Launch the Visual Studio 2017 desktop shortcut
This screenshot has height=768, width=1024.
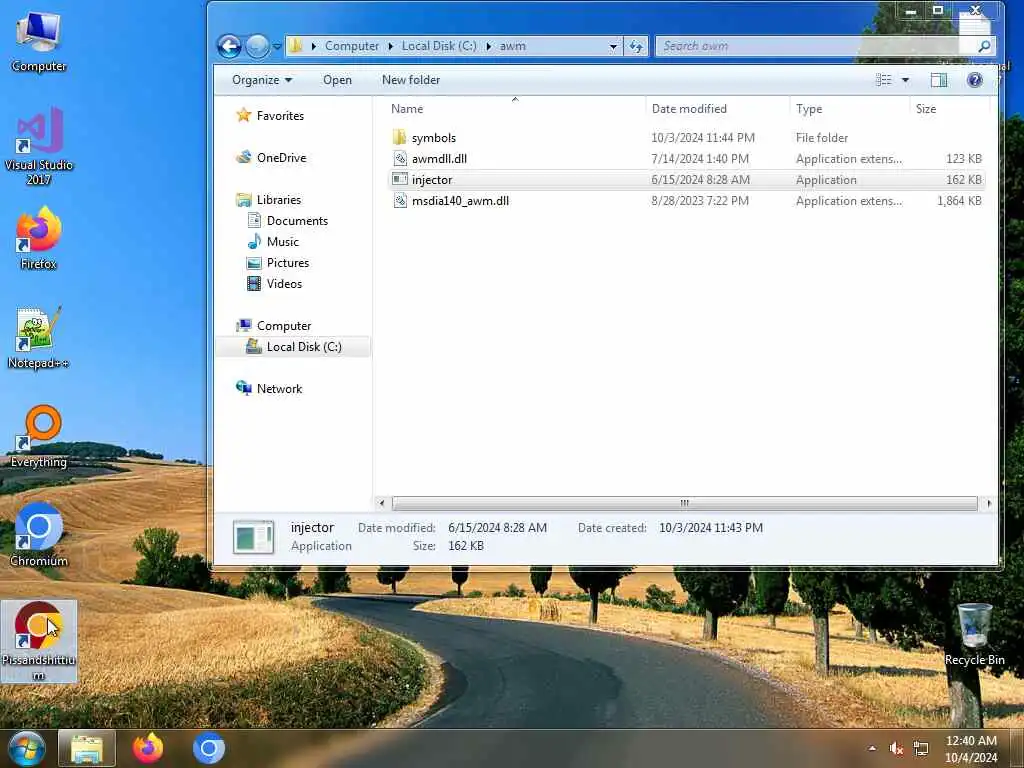click(x=39, y=146)
